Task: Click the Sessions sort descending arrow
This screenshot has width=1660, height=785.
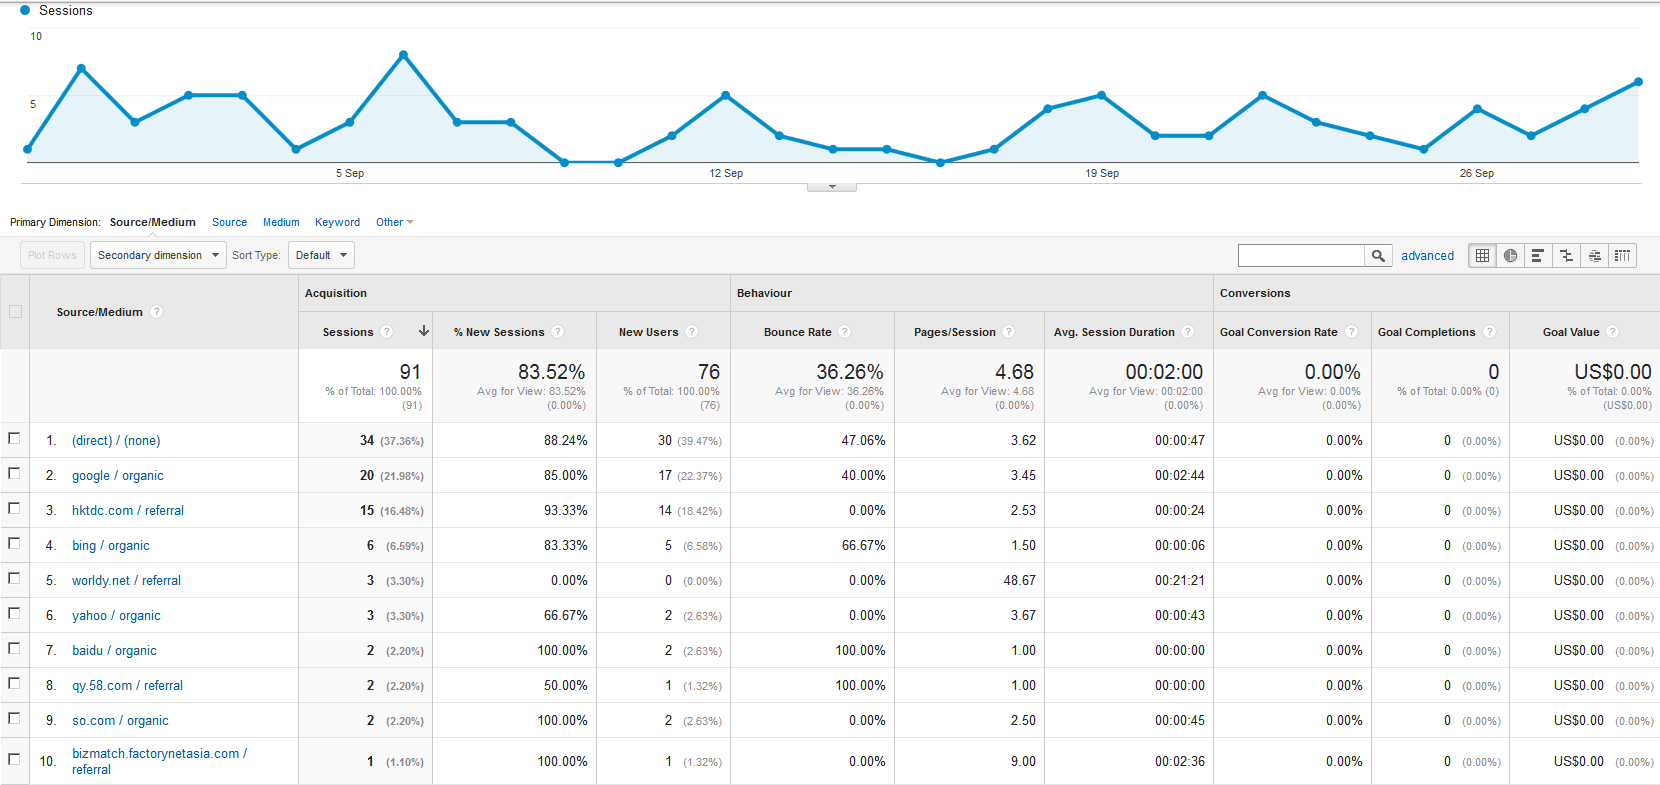Action: coord(424,331)
